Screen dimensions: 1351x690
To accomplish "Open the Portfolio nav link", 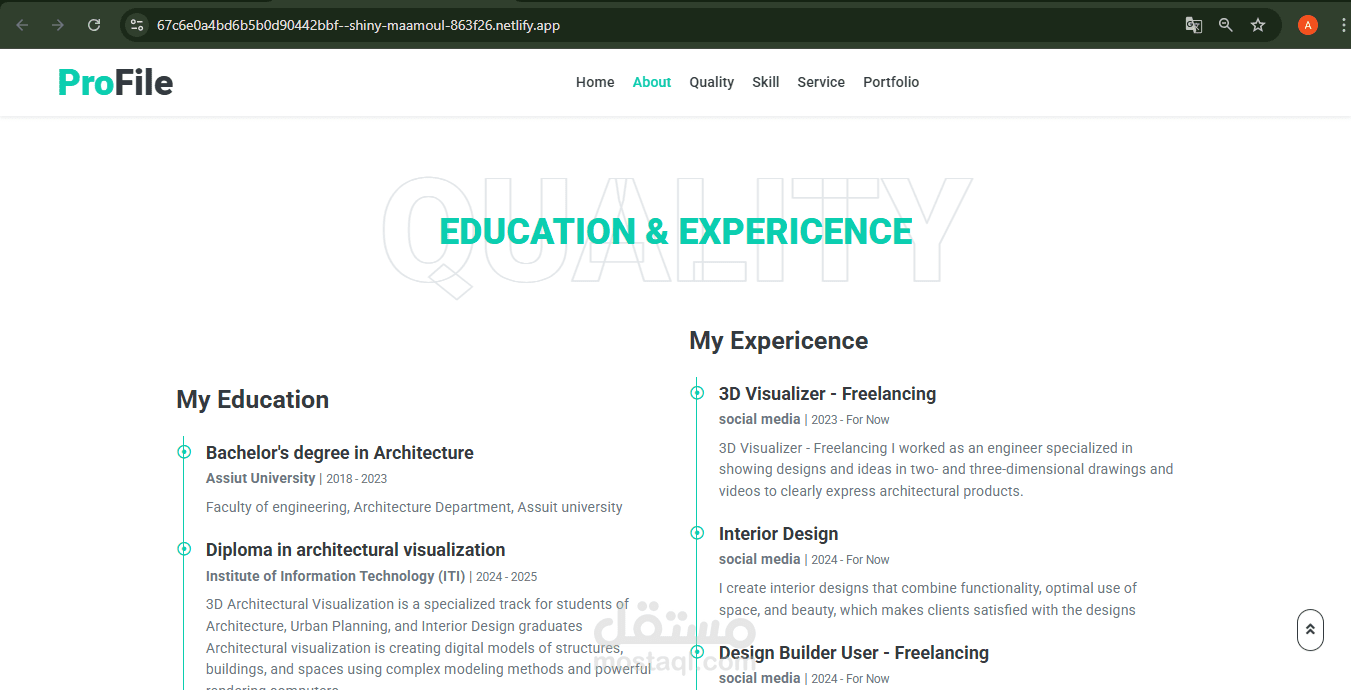I will coord(891,82).
